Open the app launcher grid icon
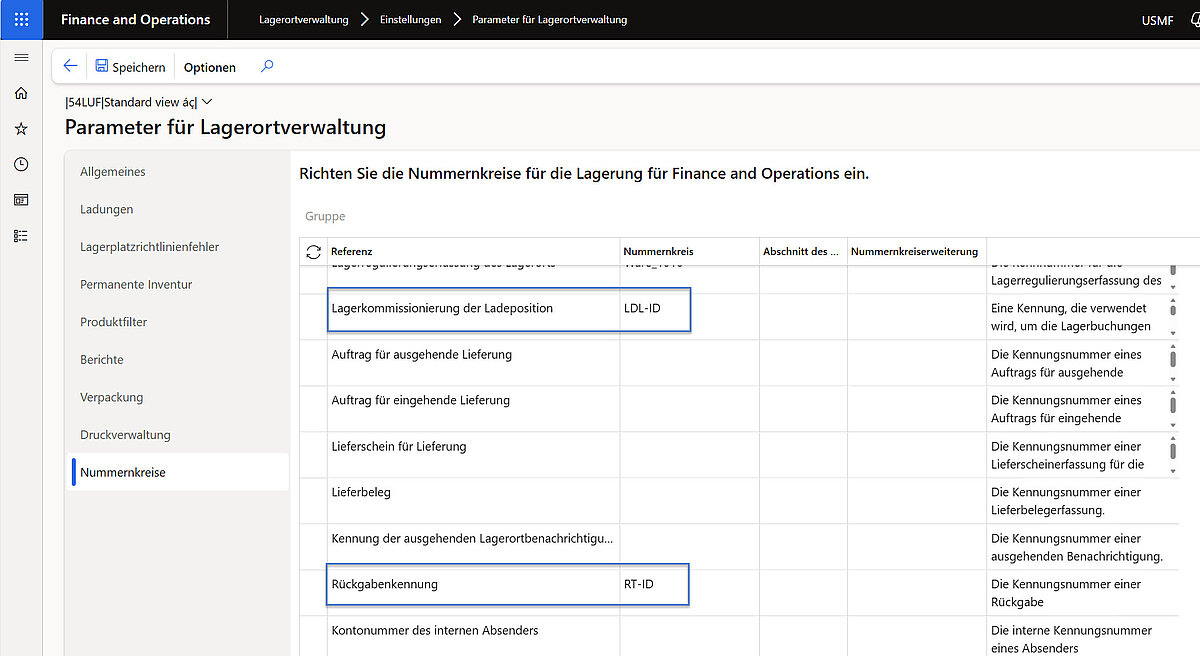 21,19
